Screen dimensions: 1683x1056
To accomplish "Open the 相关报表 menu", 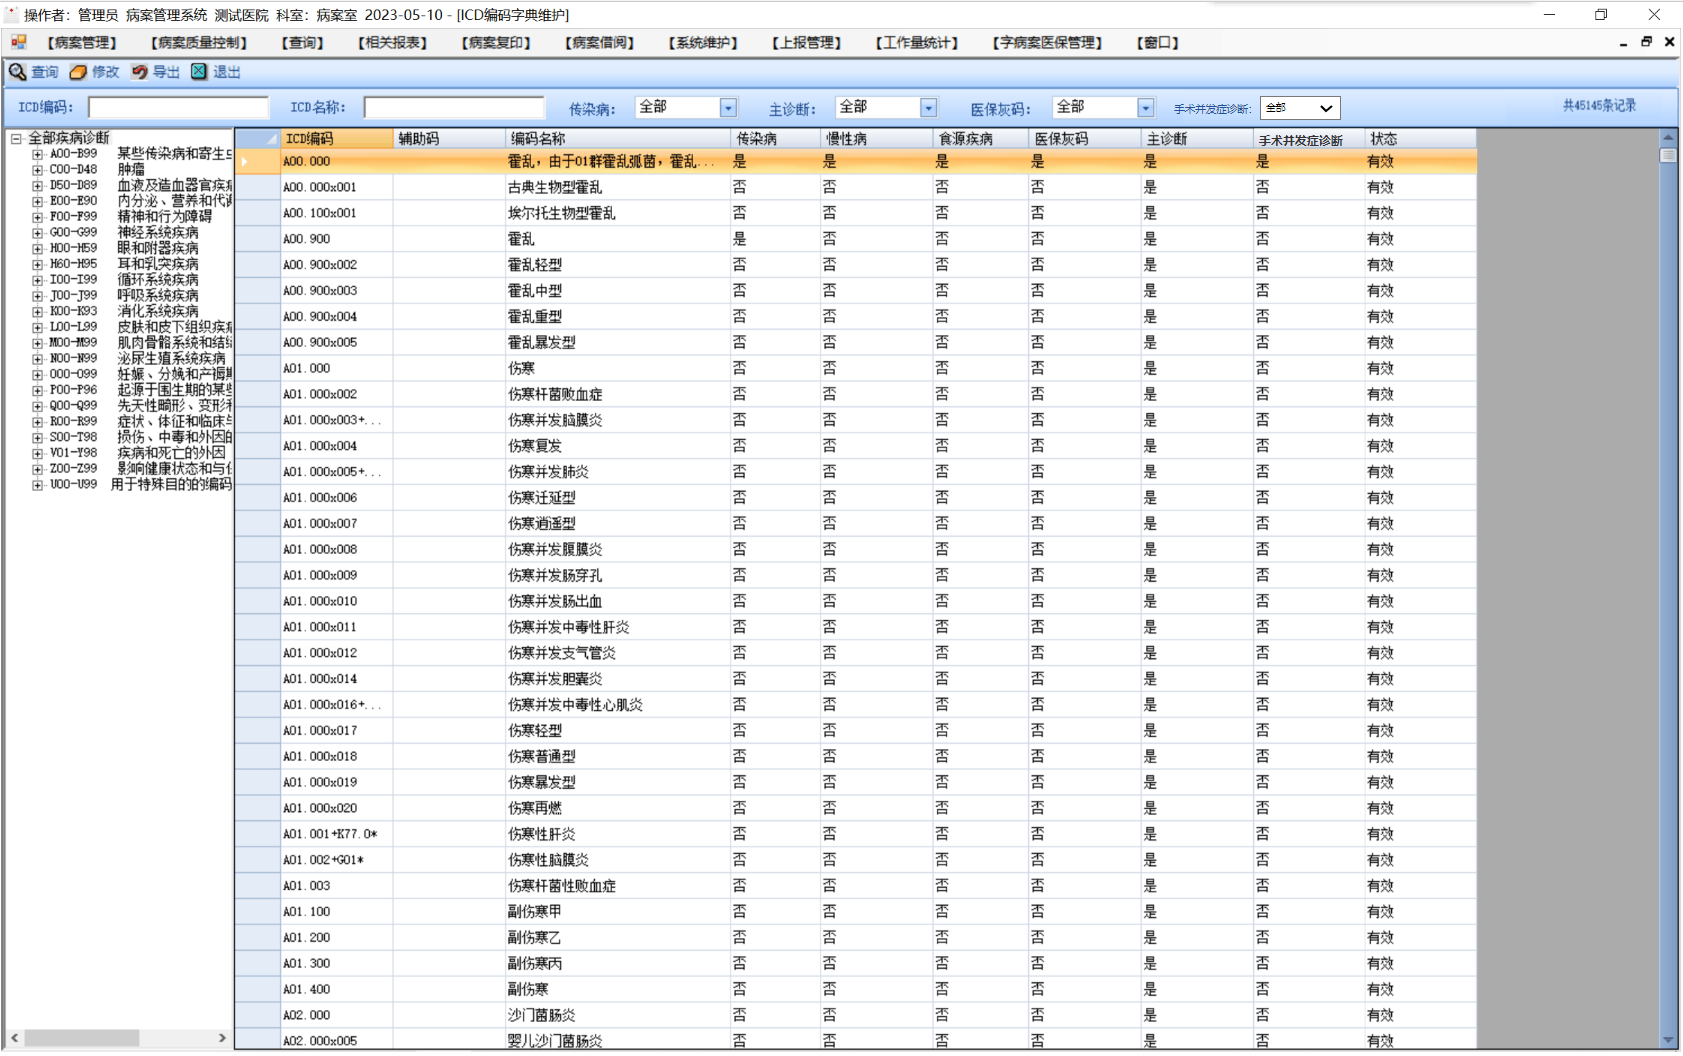I will pyautogui.click(x=393, y=43).
